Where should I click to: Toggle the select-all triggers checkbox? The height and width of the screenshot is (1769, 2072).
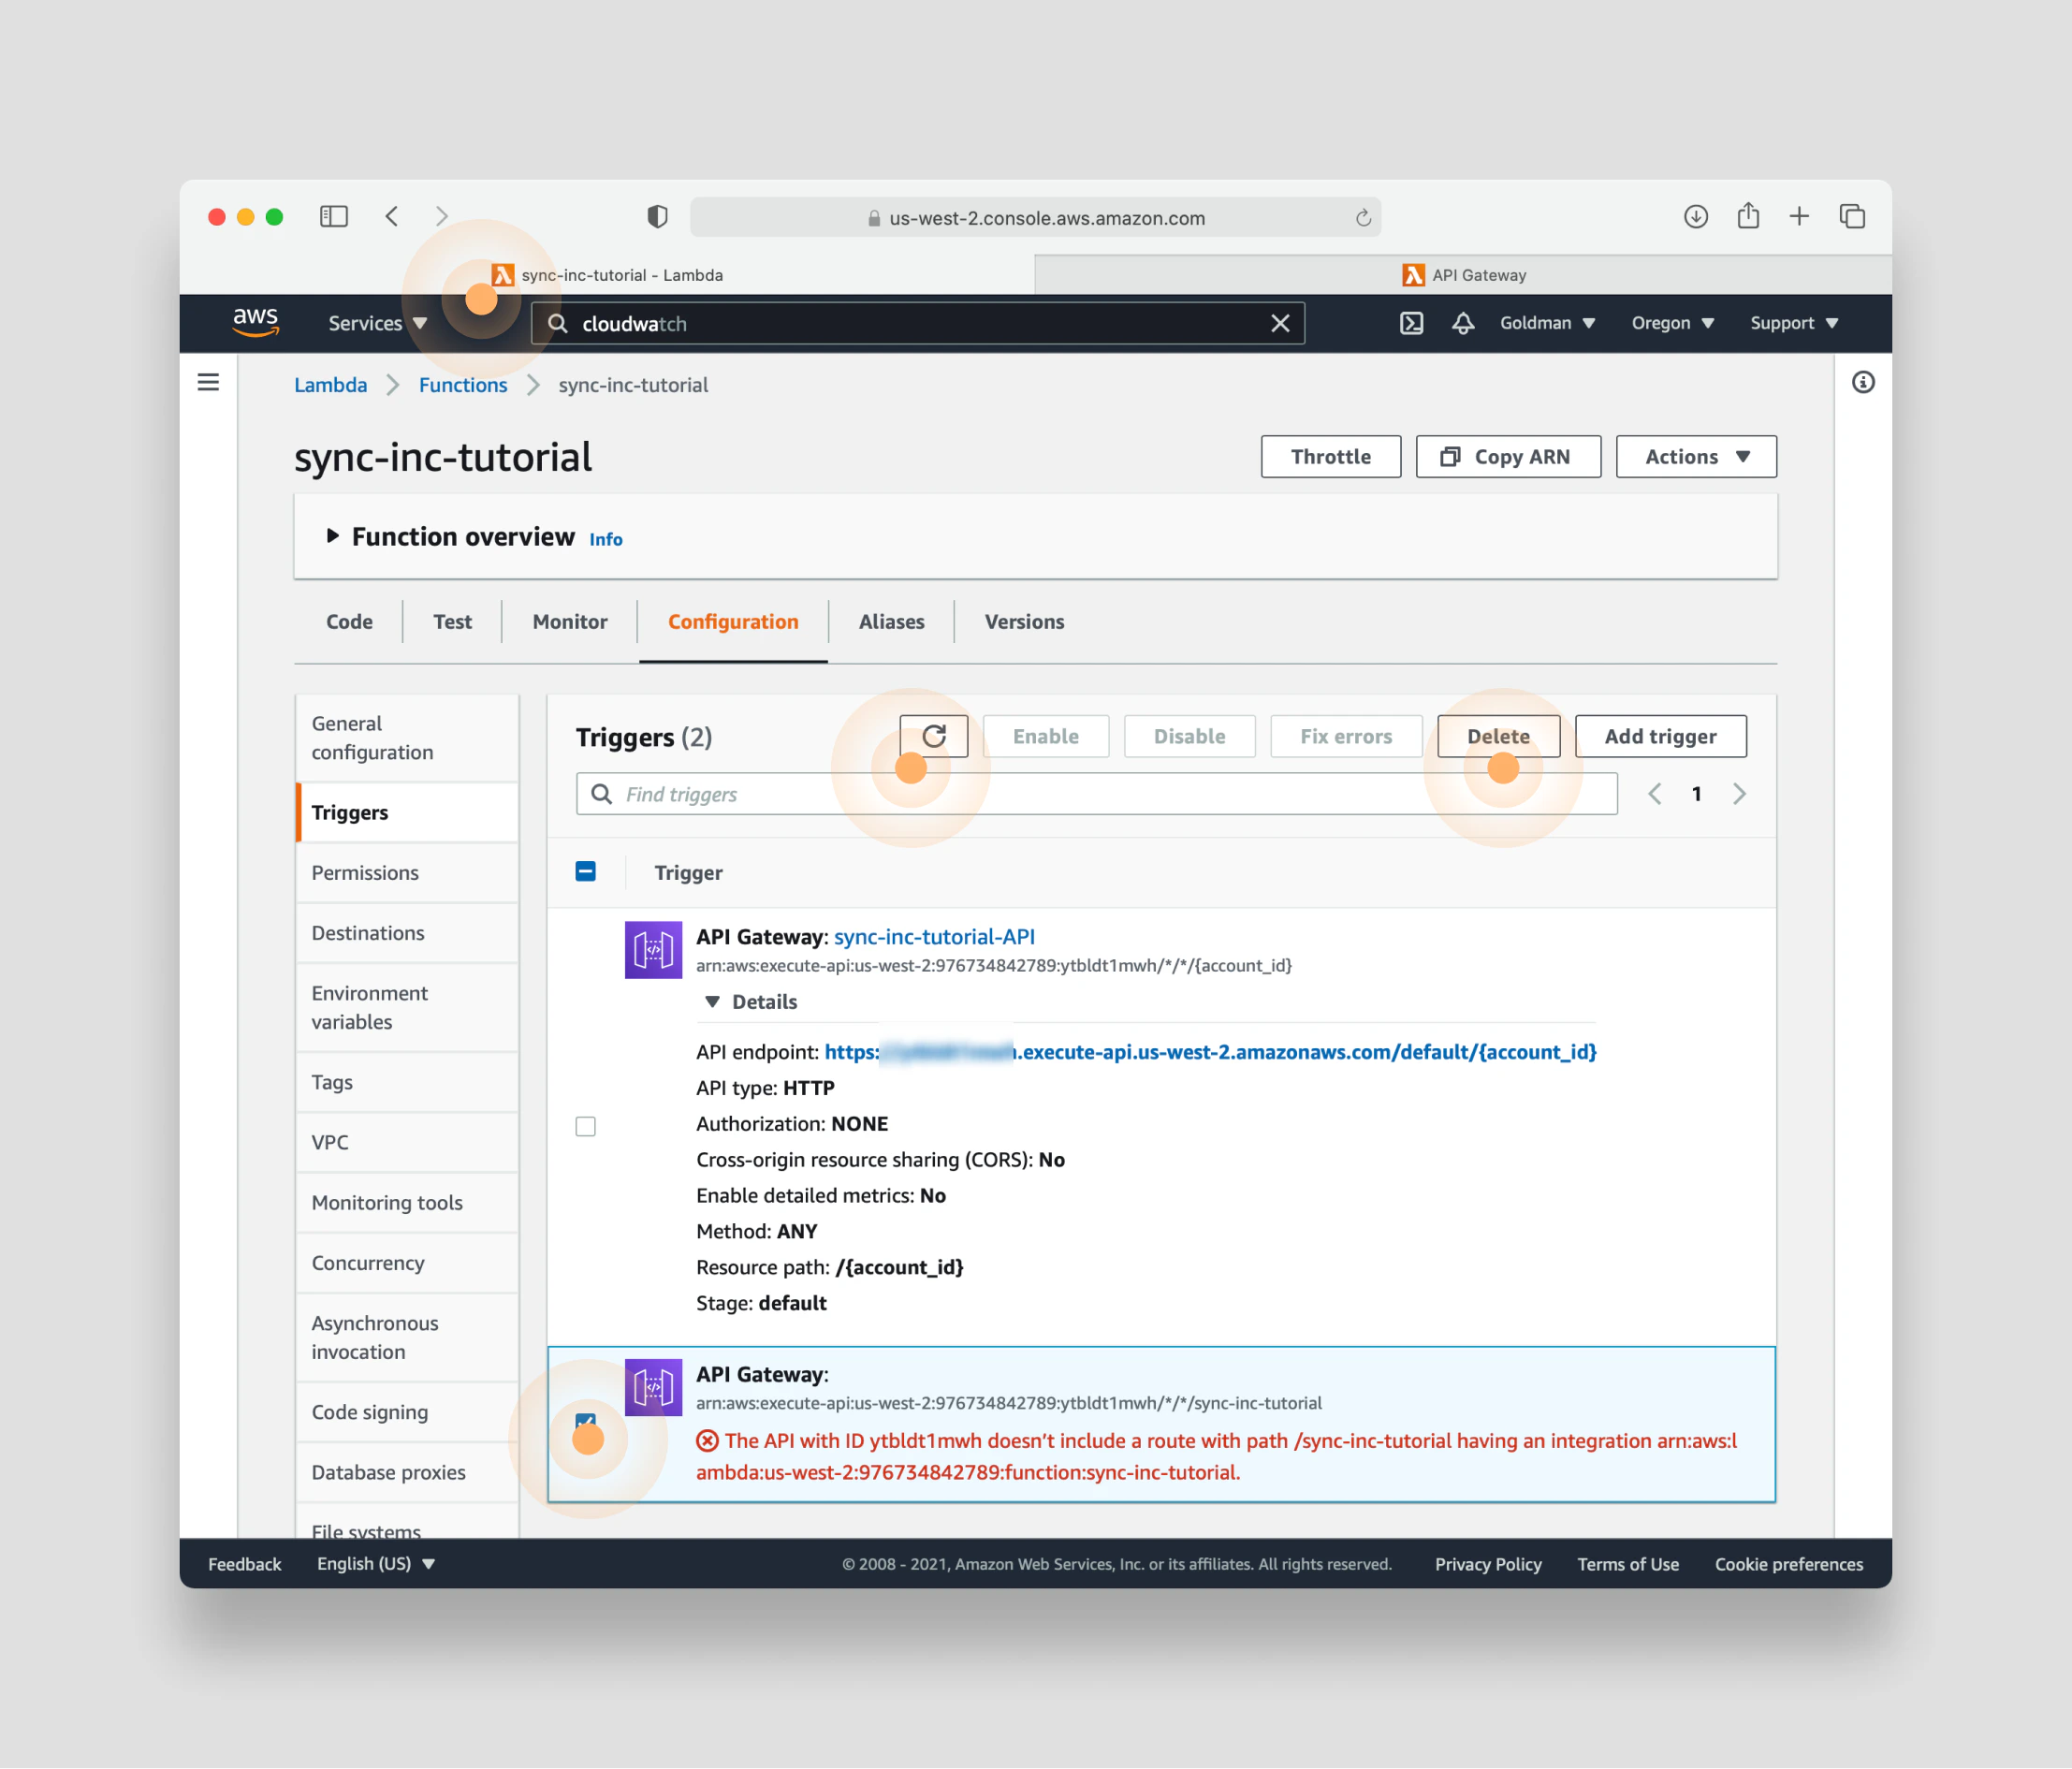click(x=586, y=872)
